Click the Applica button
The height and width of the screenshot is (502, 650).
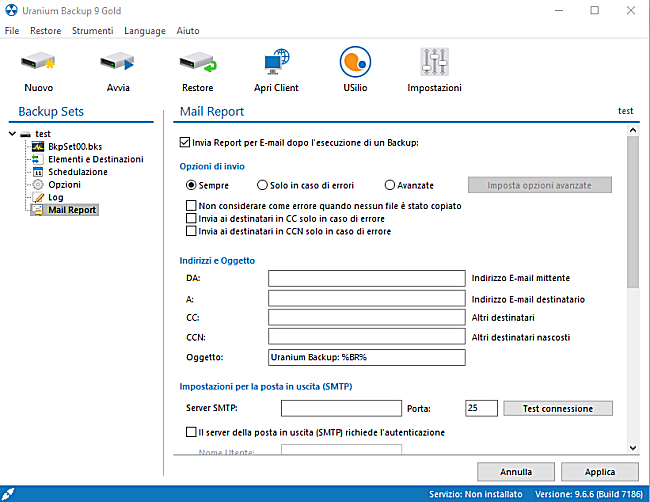tap(599, 472)
